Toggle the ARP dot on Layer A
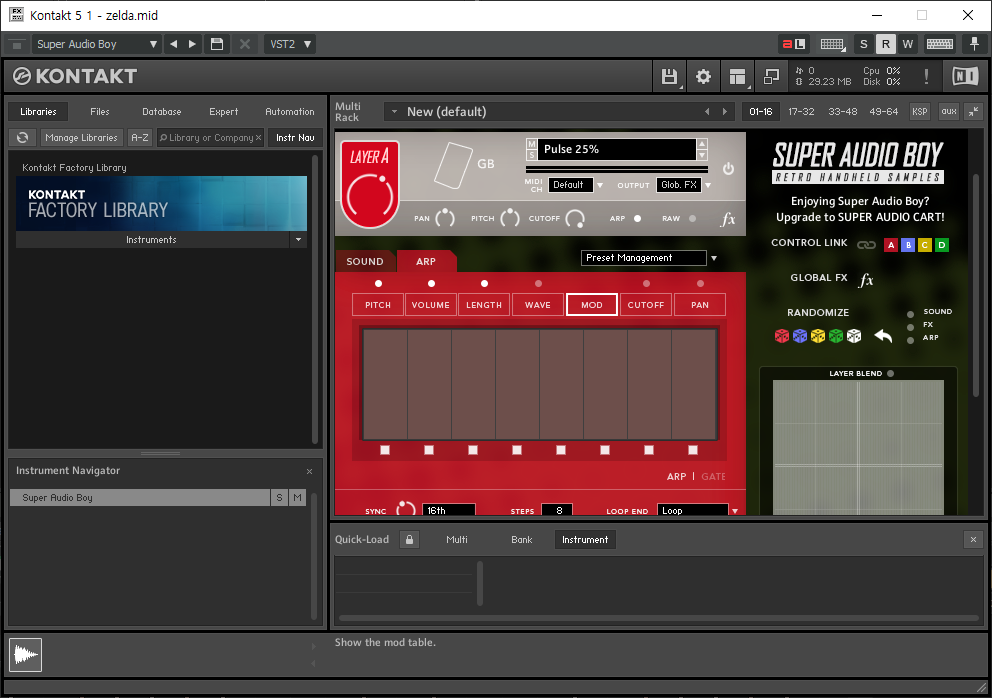 [x=637, y=219]
